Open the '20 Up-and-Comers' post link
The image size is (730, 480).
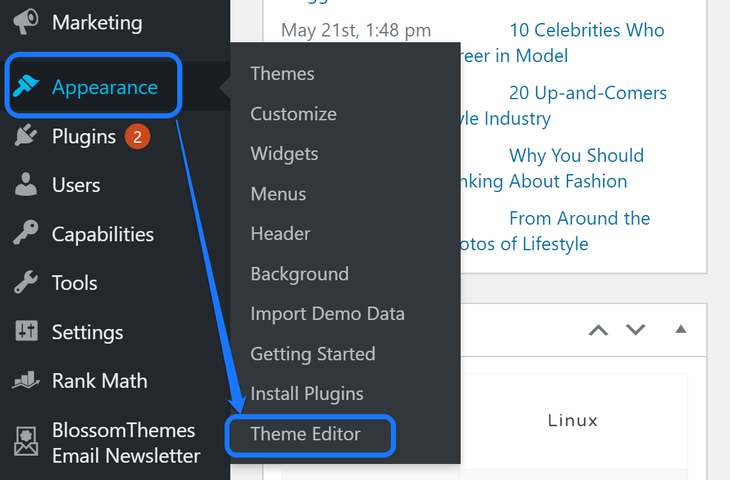[588, 93]
